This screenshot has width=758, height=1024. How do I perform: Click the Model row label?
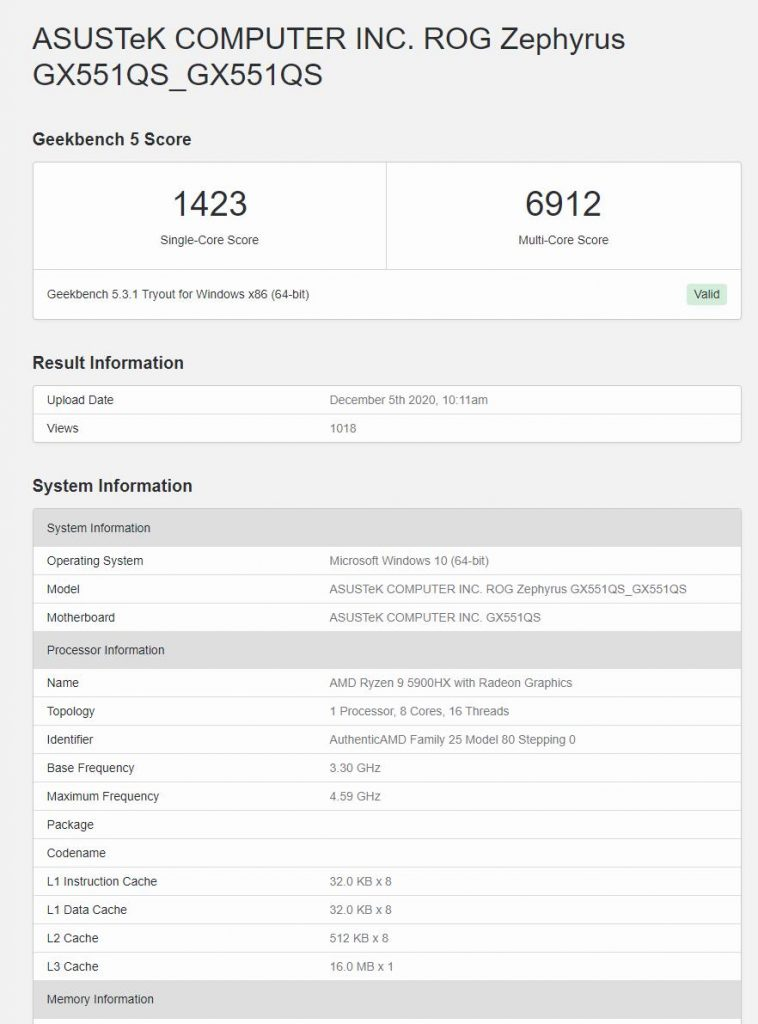[63, 589]
